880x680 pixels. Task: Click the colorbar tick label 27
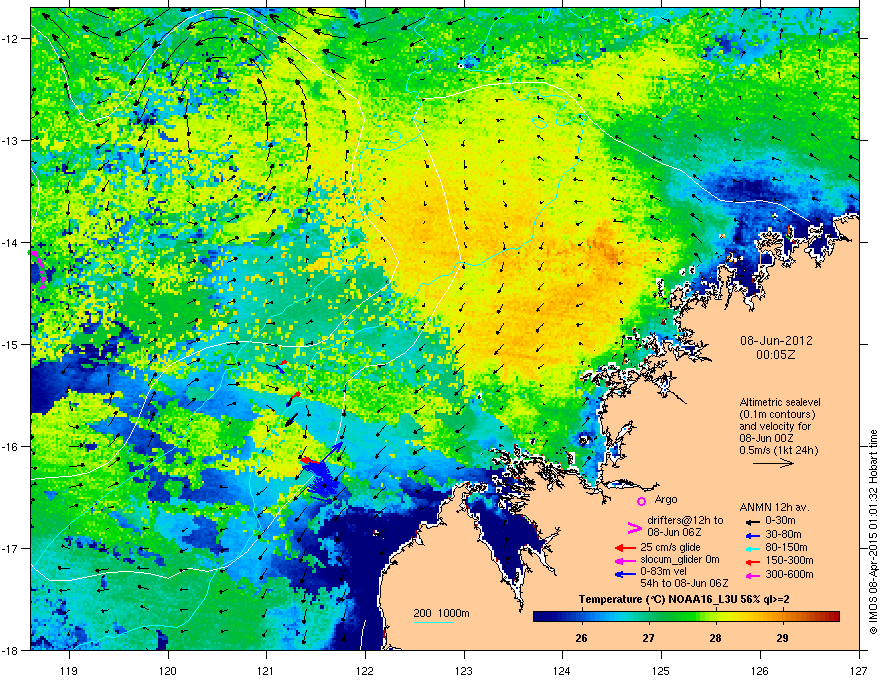click(648, 638)
